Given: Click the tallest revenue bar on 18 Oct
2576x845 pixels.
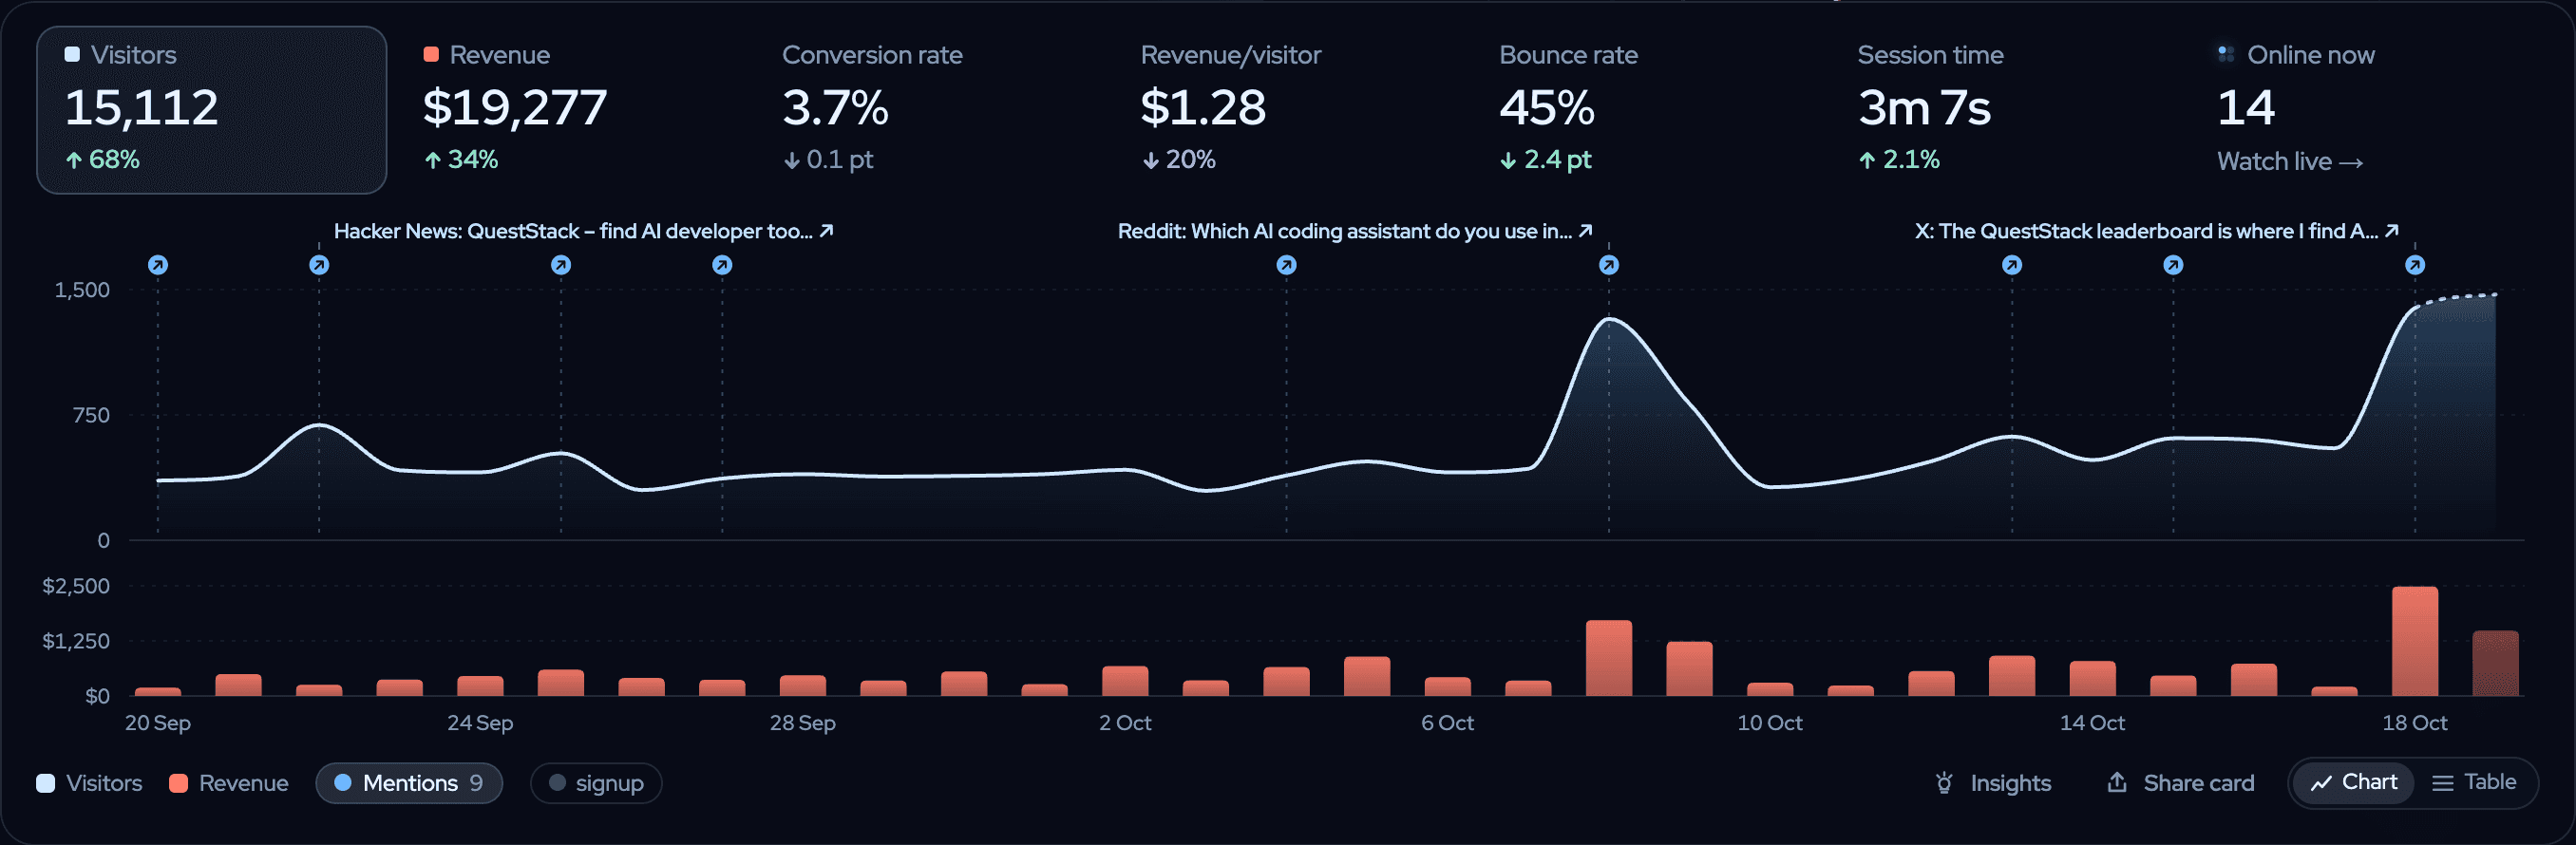Looking at the screenshot, I should pos(2415,641).
